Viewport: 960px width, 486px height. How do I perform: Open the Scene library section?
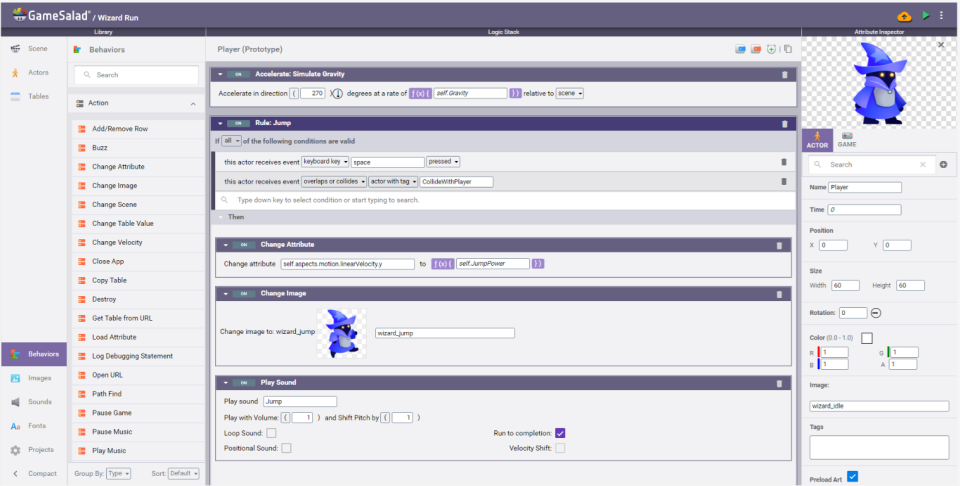(34, 48)
